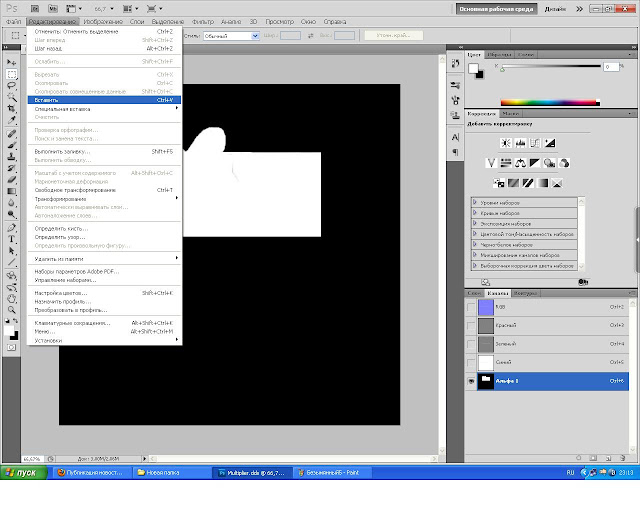This screenshot has height=512, width=640.
Task: Select the Rectangular Marquee tool
Action: [11, 74]
